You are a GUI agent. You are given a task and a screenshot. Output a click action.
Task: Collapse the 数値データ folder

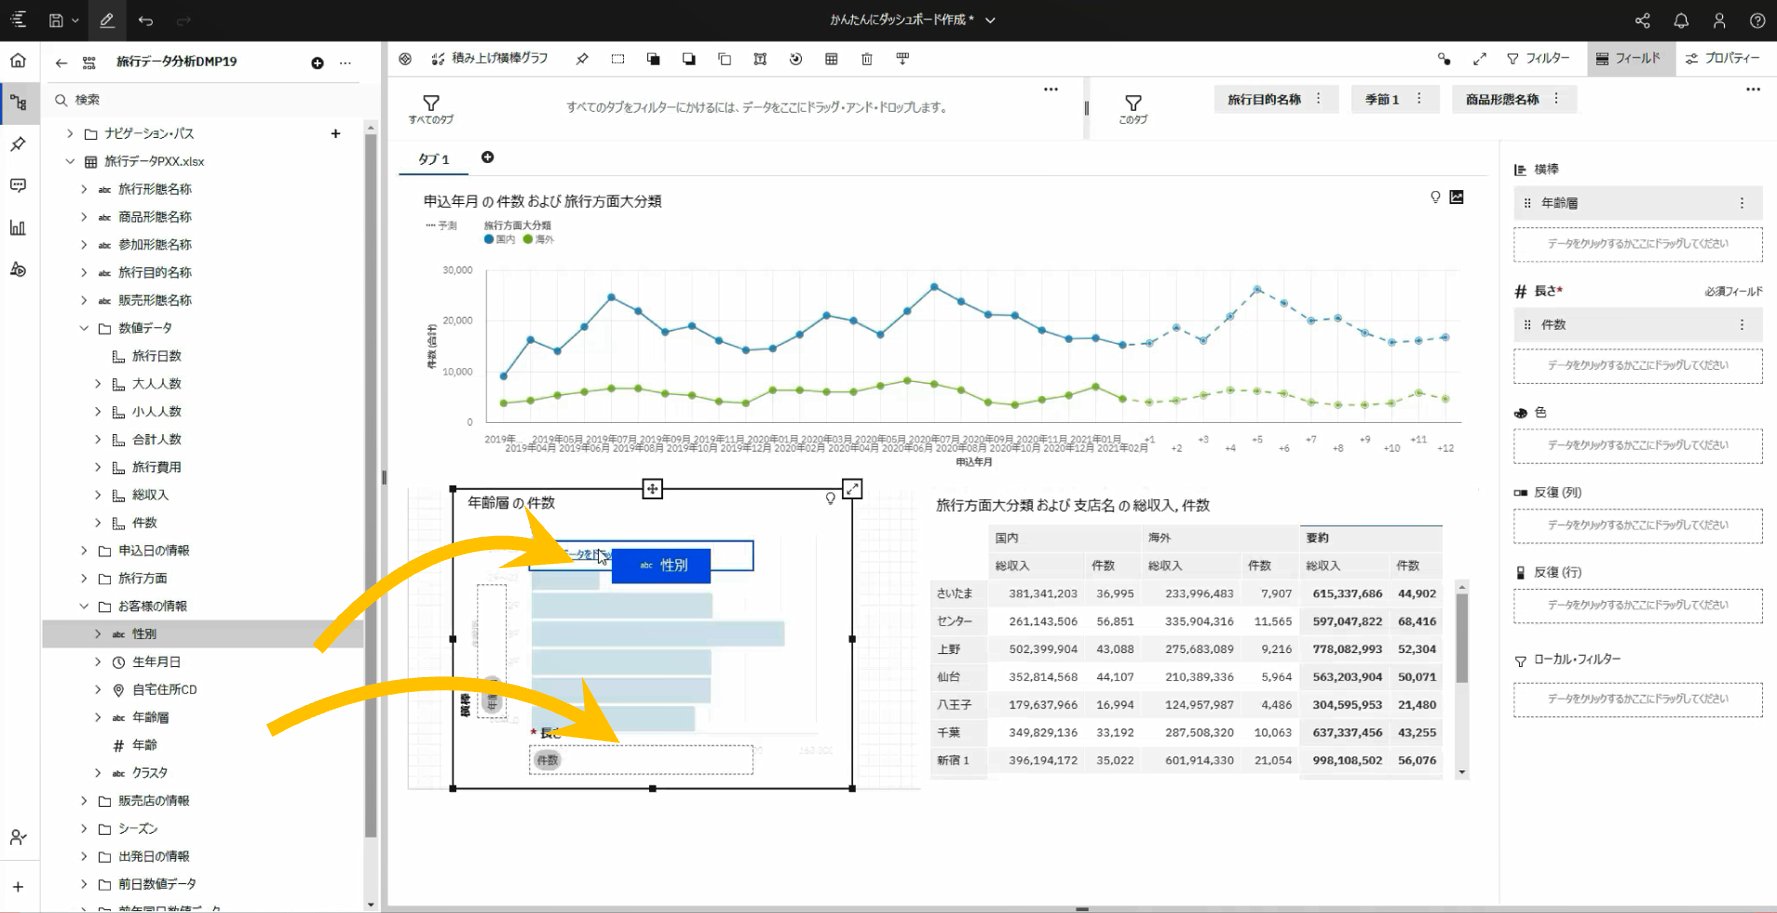coord(84,327)
